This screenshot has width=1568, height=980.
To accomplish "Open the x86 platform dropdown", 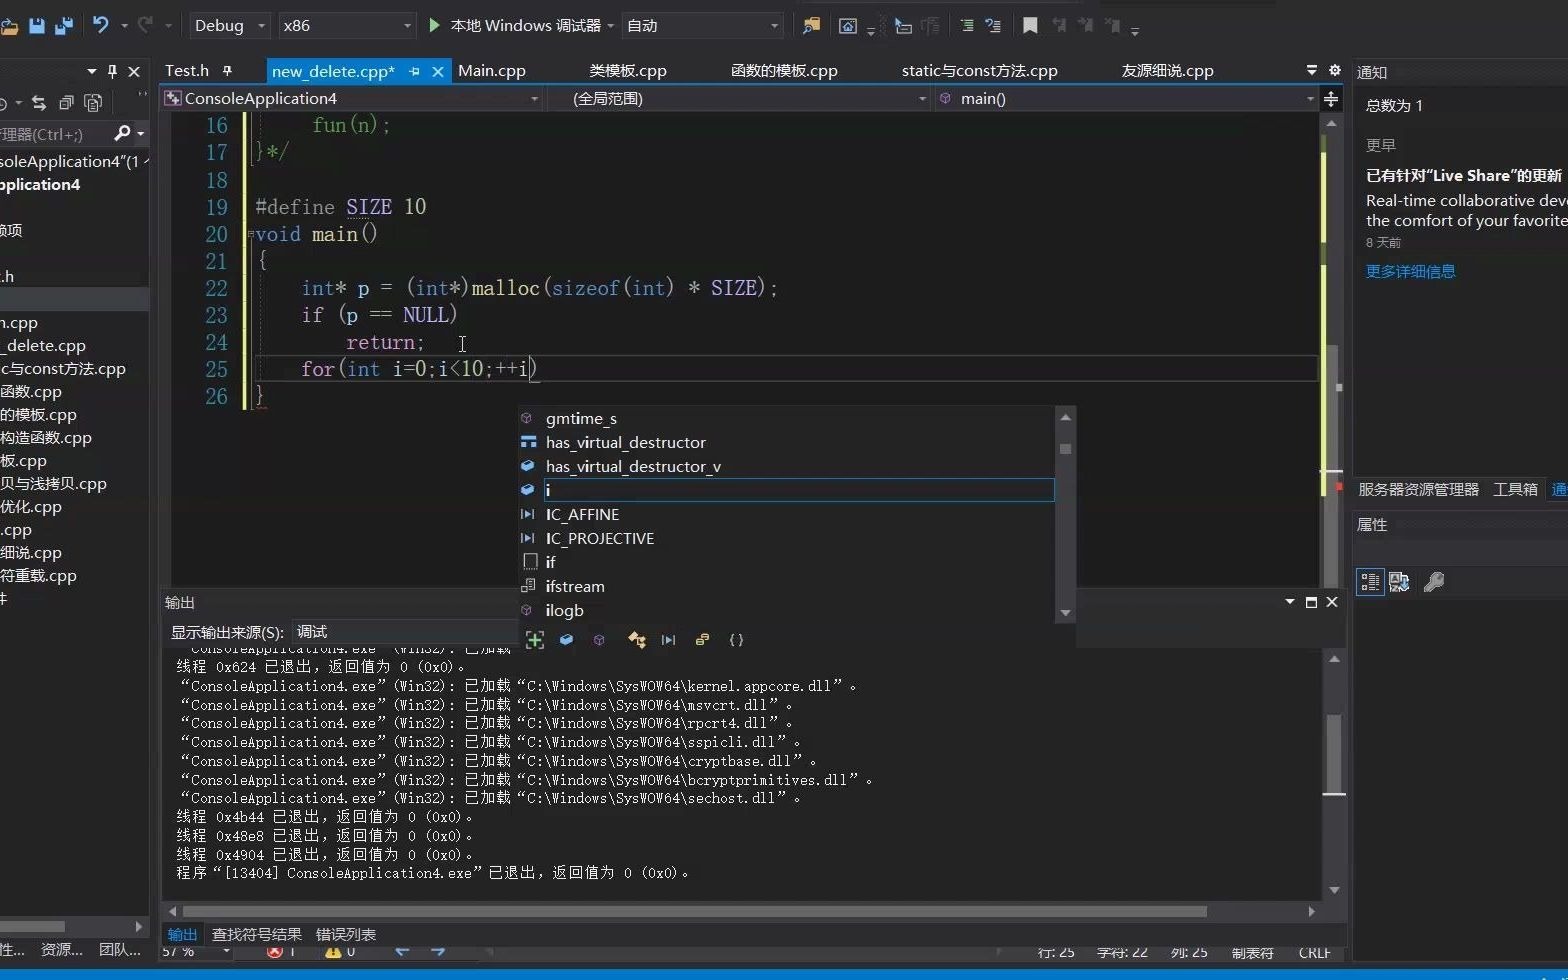I will coord(407,25).
